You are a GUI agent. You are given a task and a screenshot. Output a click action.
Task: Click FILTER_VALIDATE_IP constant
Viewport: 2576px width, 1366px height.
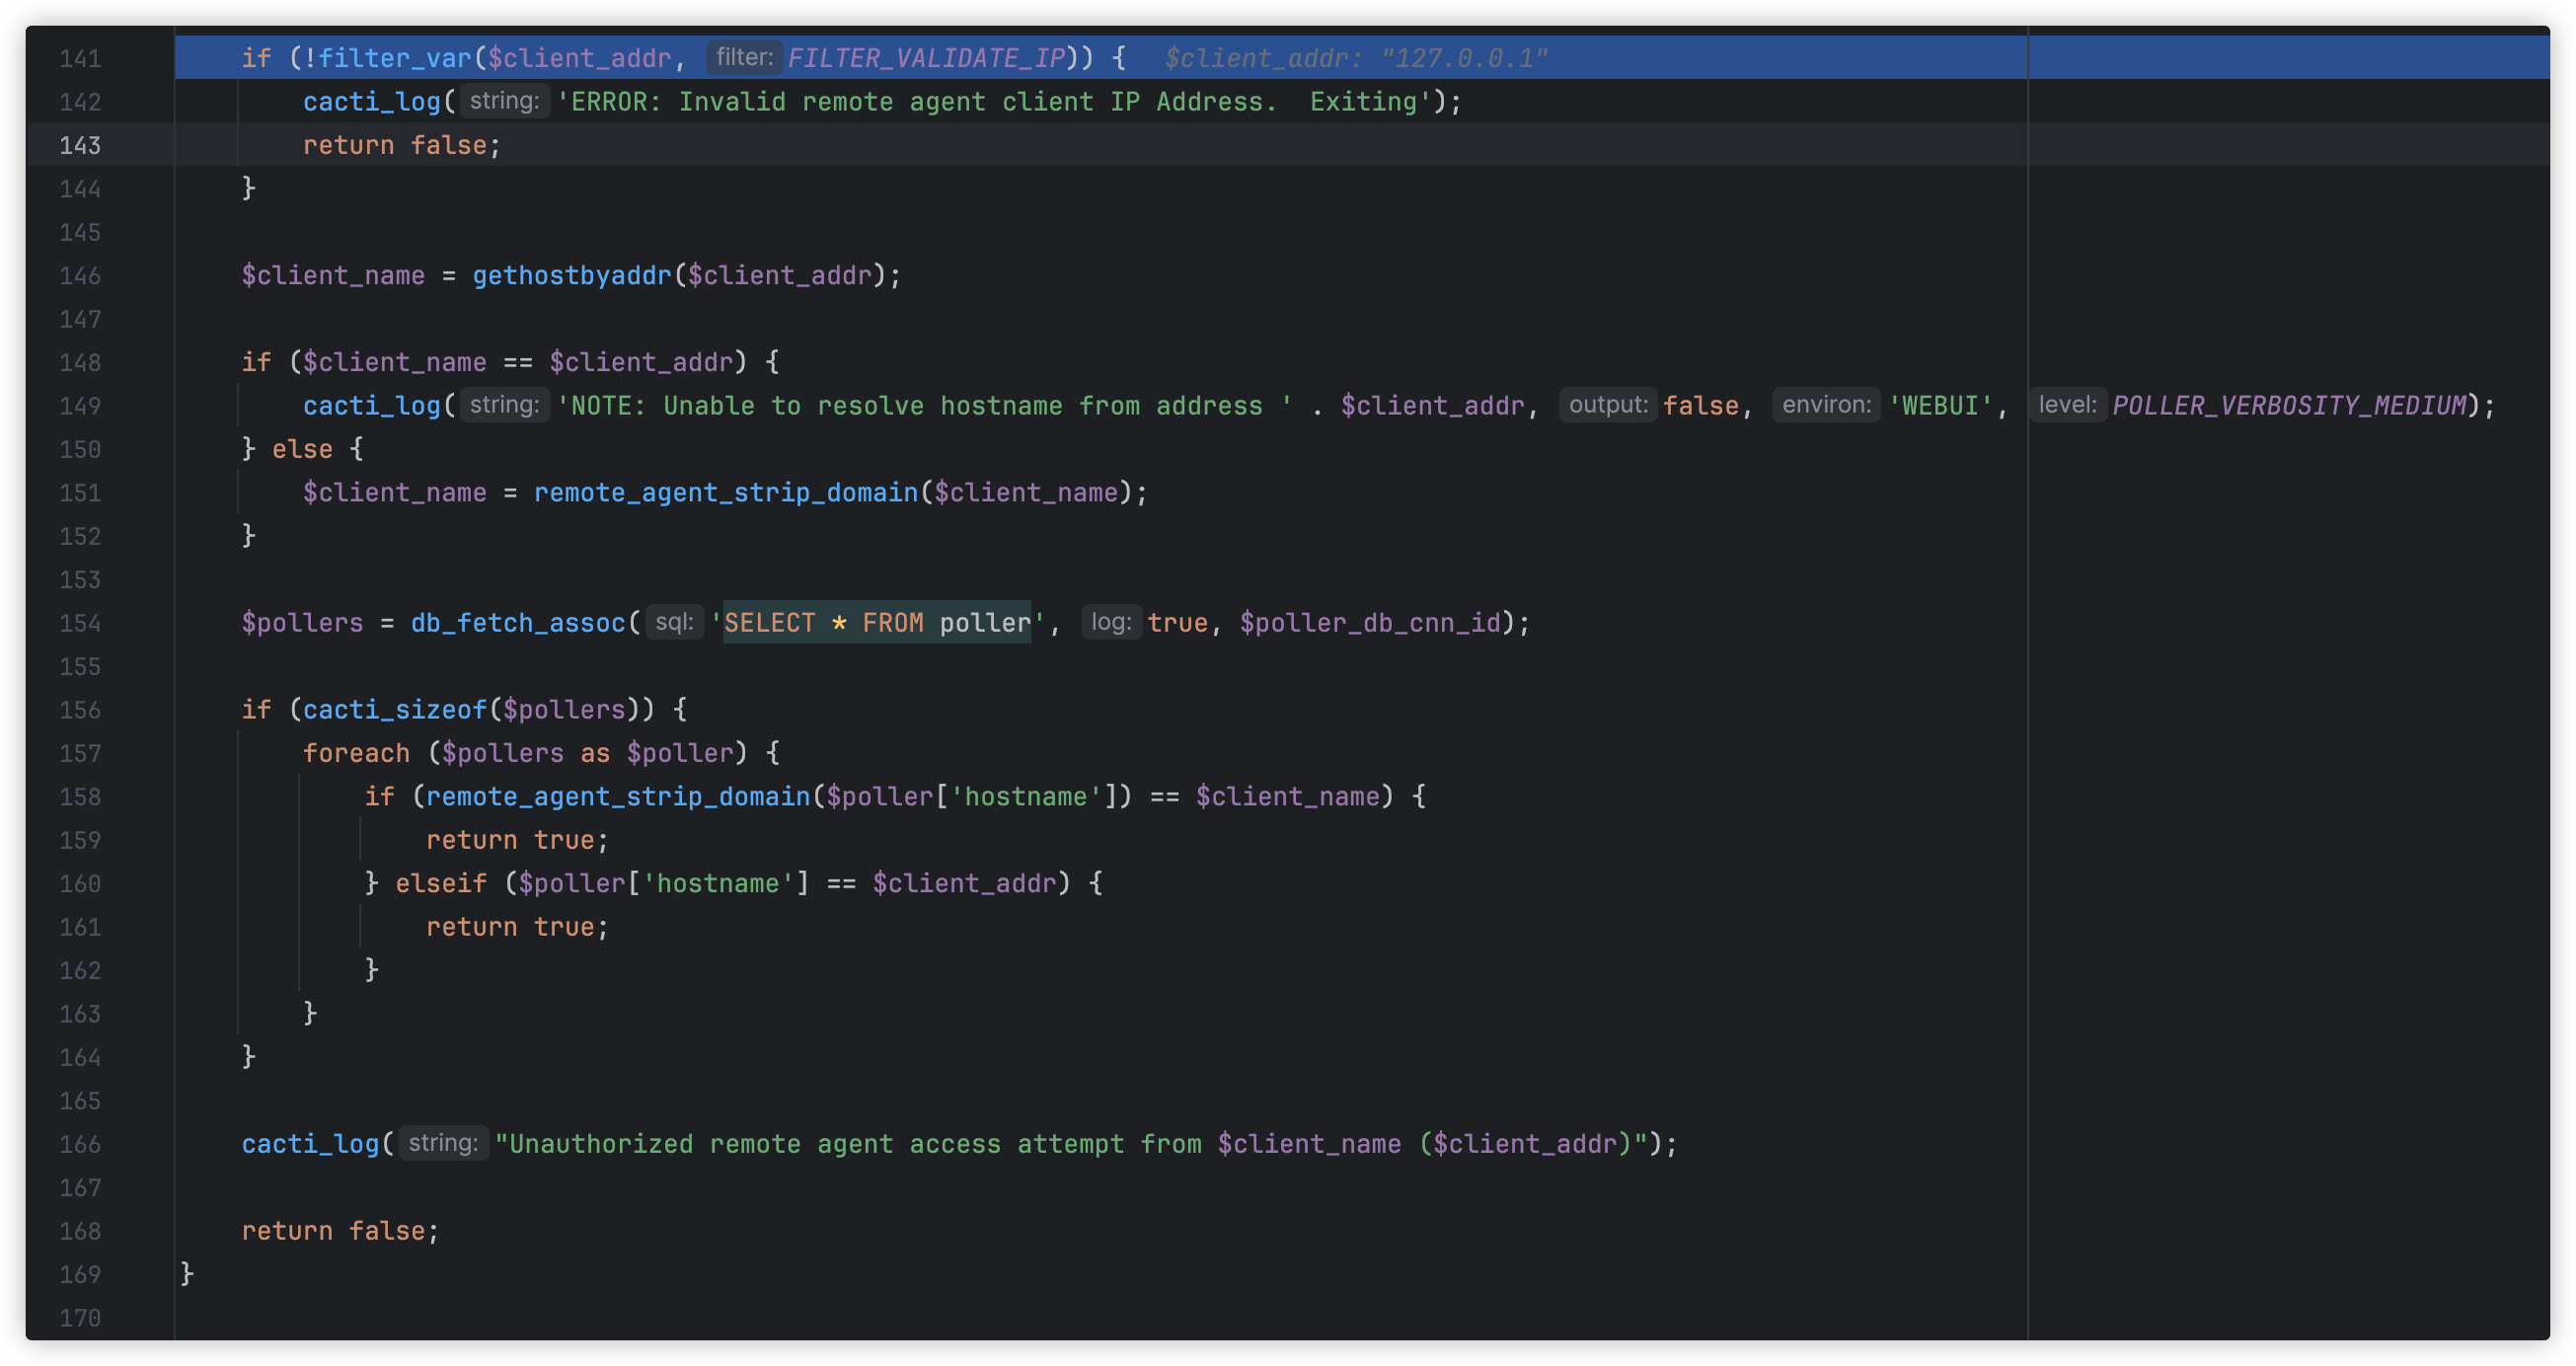[926, 58]
